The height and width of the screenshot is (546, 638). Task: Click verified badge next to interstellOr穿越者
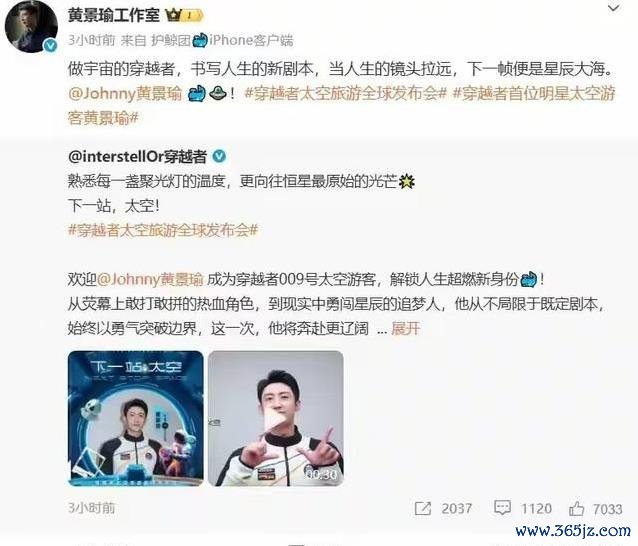(219, 156)
